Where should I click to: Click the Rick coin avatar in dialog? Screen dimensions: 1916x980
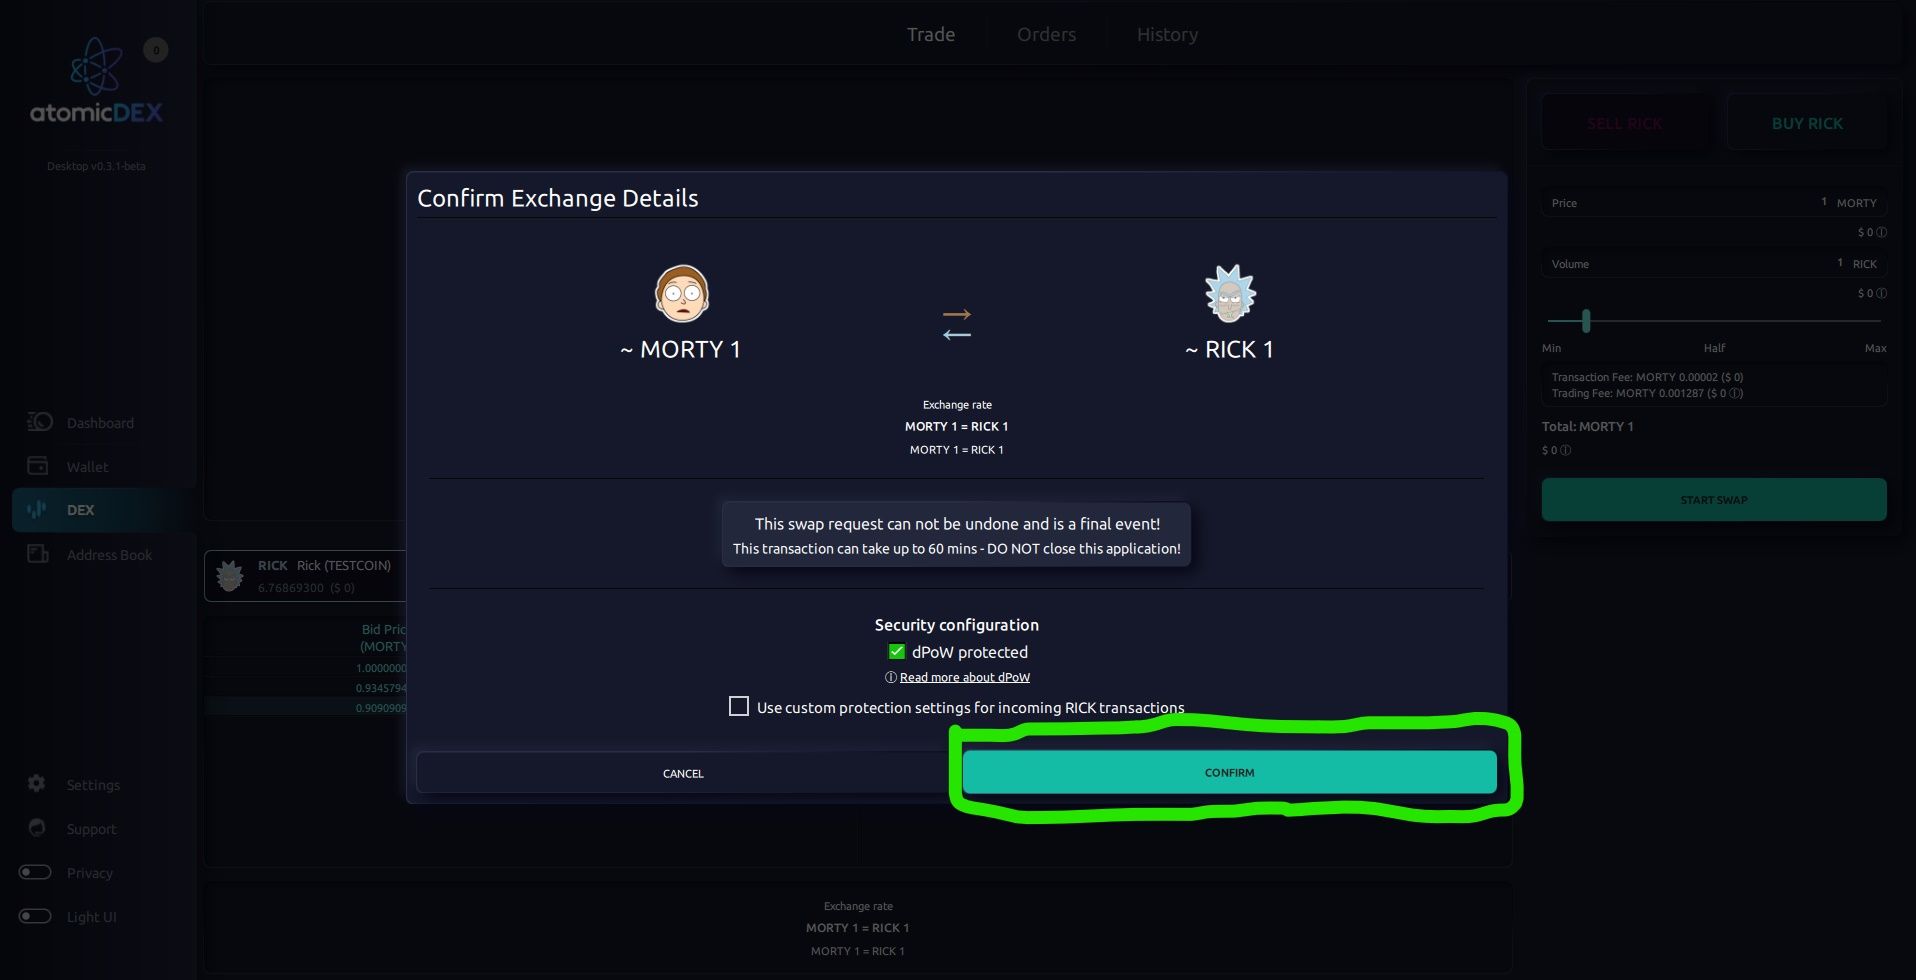tap(1229, 293)
